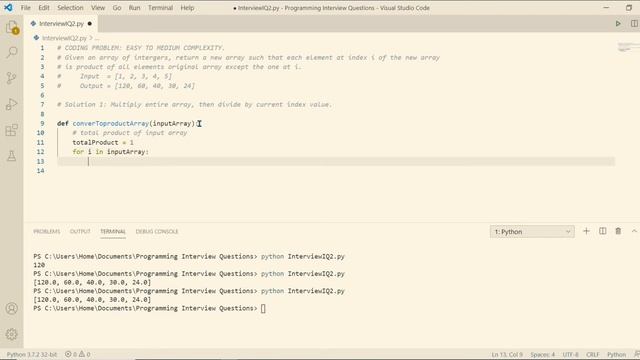Select Python 3.7.2 32-bit interpreter in status bar
Image resolution: width=640 pixels, height=360 pixels.
coord(32,354)
